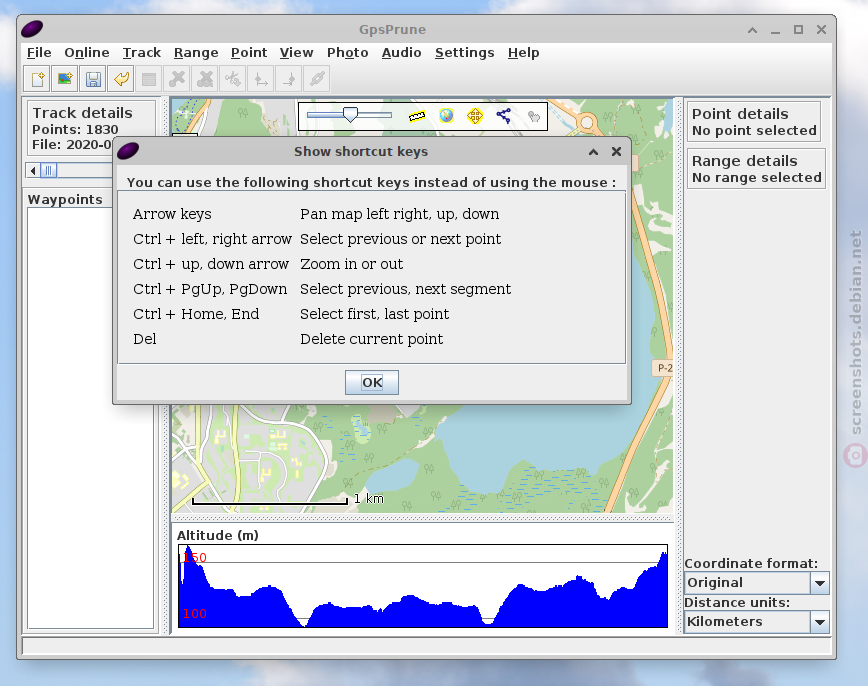This screenshot has height=686, width=868.
Task: Click the Connect photo to point icon
Action: [x=317, y=79]
